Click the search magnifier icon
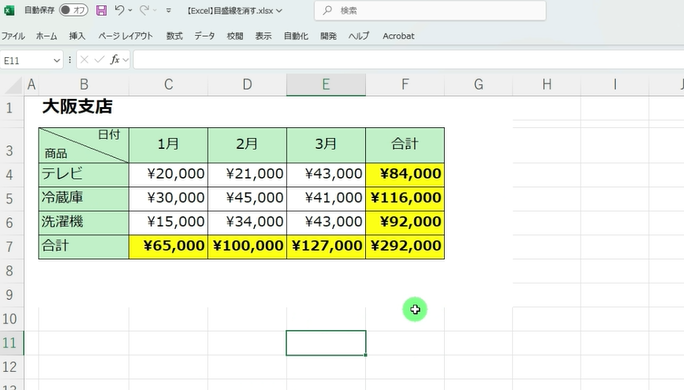Image resolution: width=684 pixels, height=390 pixels. coord(327,10)
